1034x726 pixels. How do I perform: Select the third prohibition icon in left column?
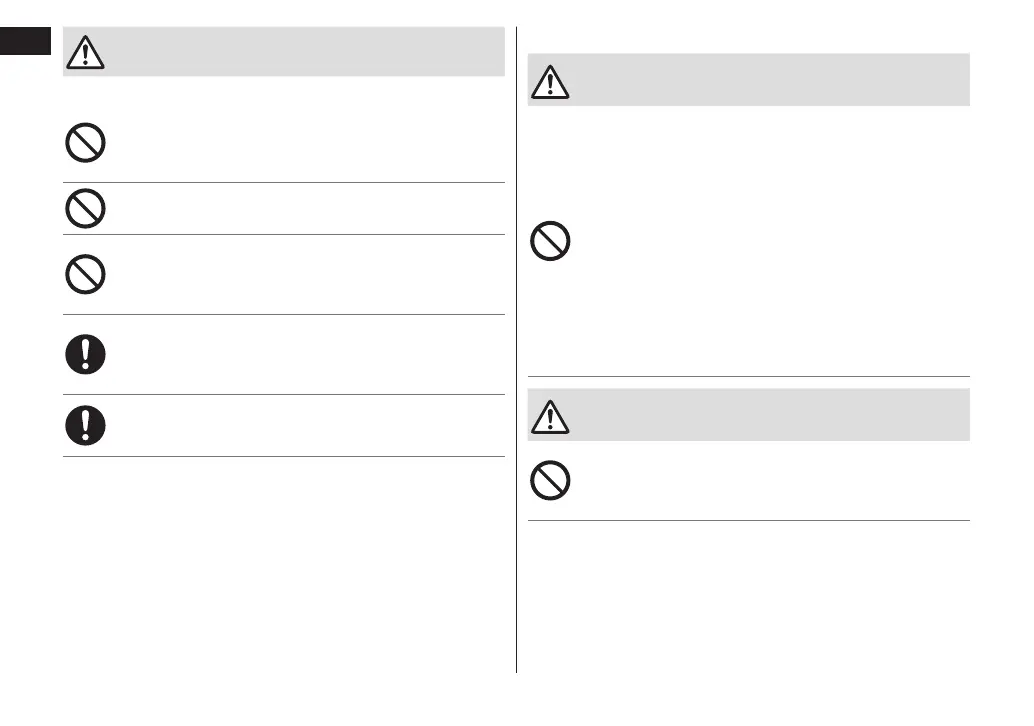[86, 274]
